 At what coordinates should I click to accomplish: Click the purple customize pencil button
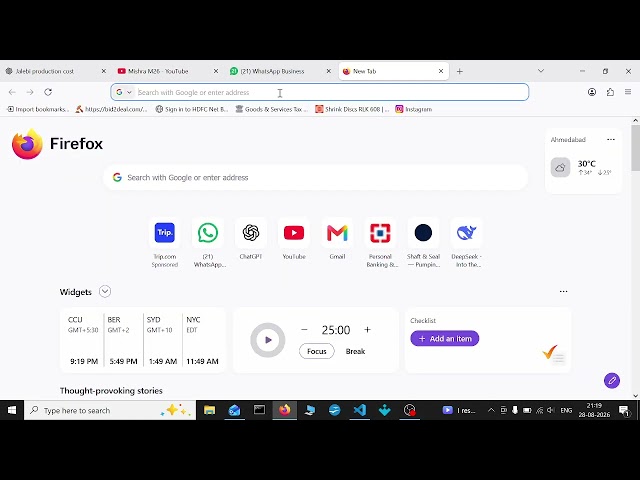click(x=612, y=381)
